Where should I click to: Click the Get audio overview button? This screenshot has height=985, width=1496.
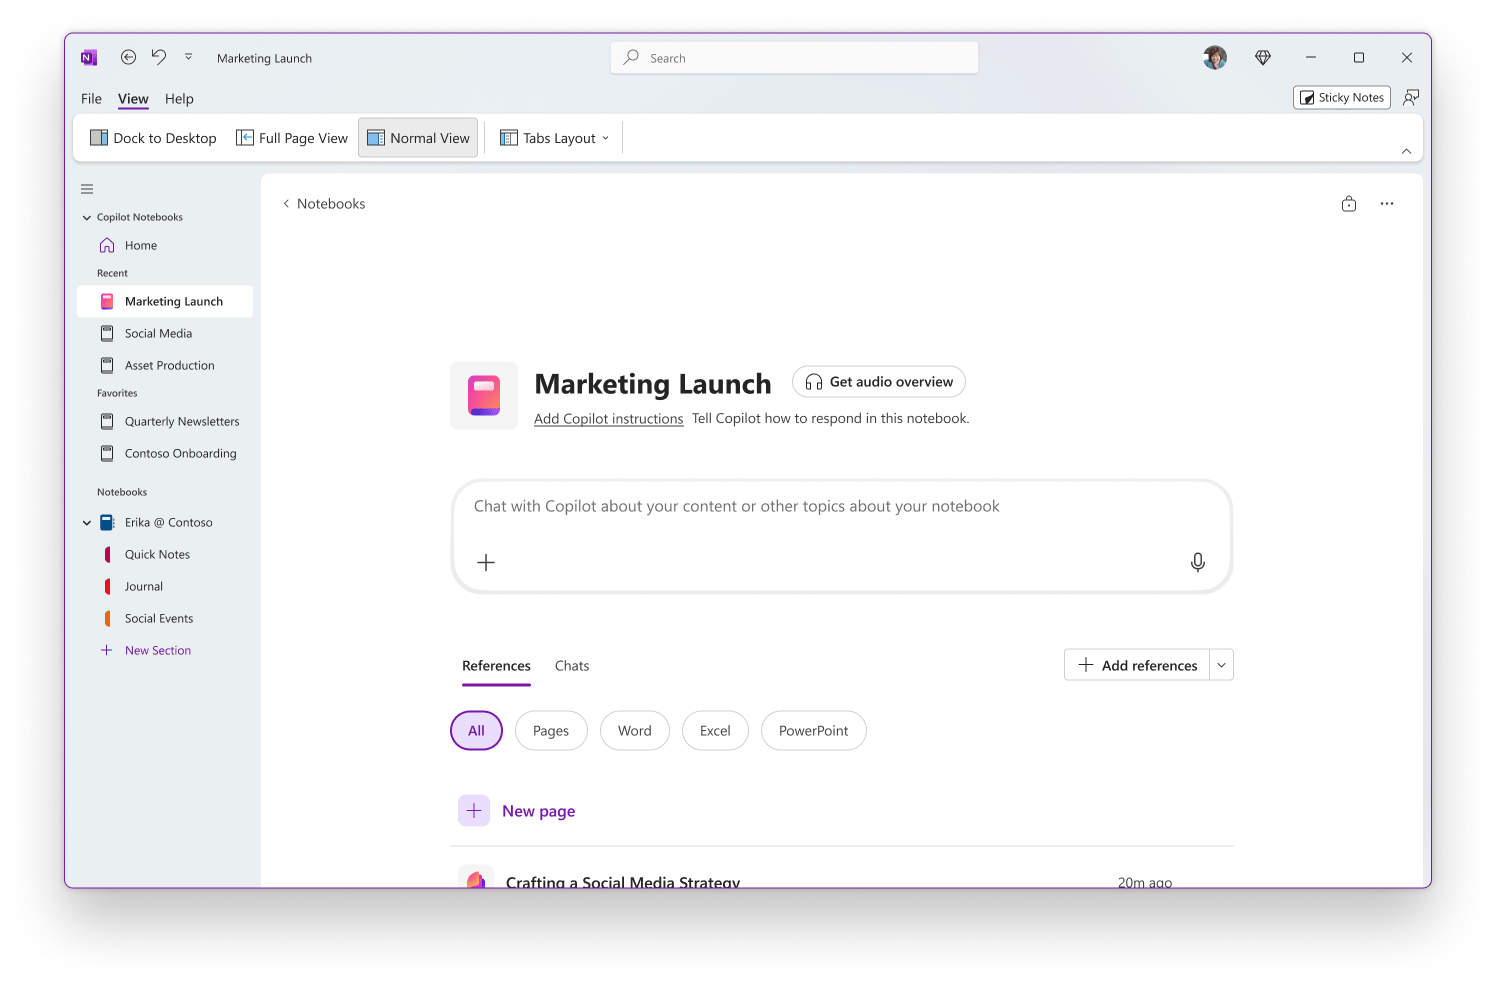pos(878,382)
